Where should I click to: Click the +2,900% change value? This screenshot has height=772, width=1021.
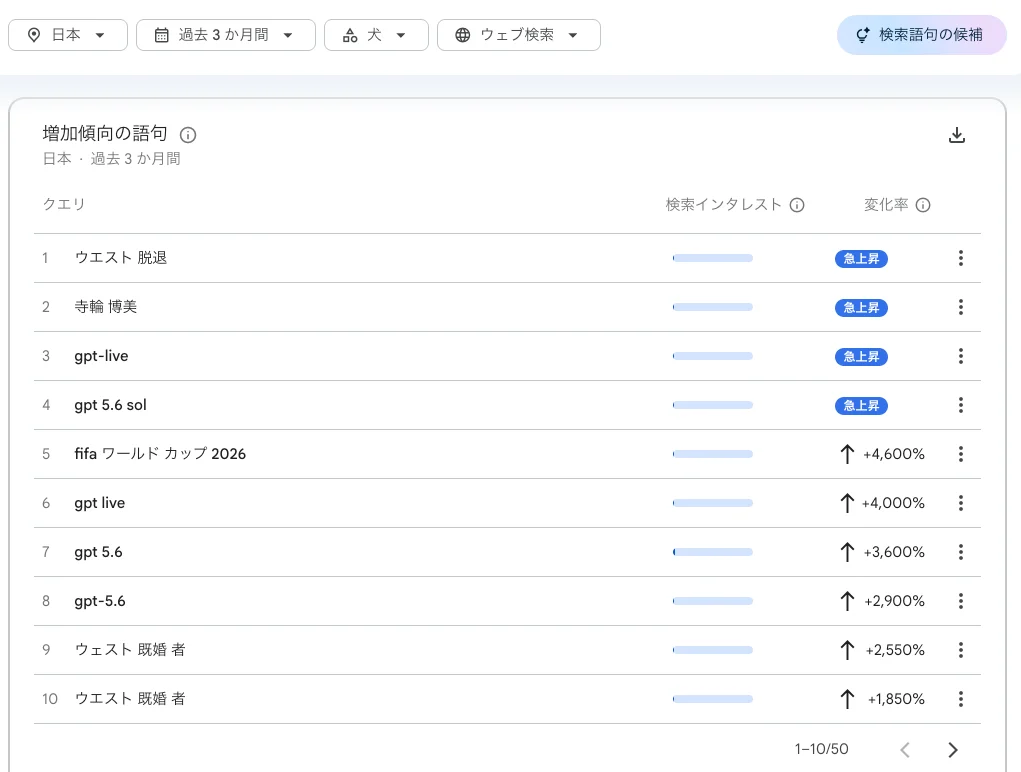click(x=894, y=601)
